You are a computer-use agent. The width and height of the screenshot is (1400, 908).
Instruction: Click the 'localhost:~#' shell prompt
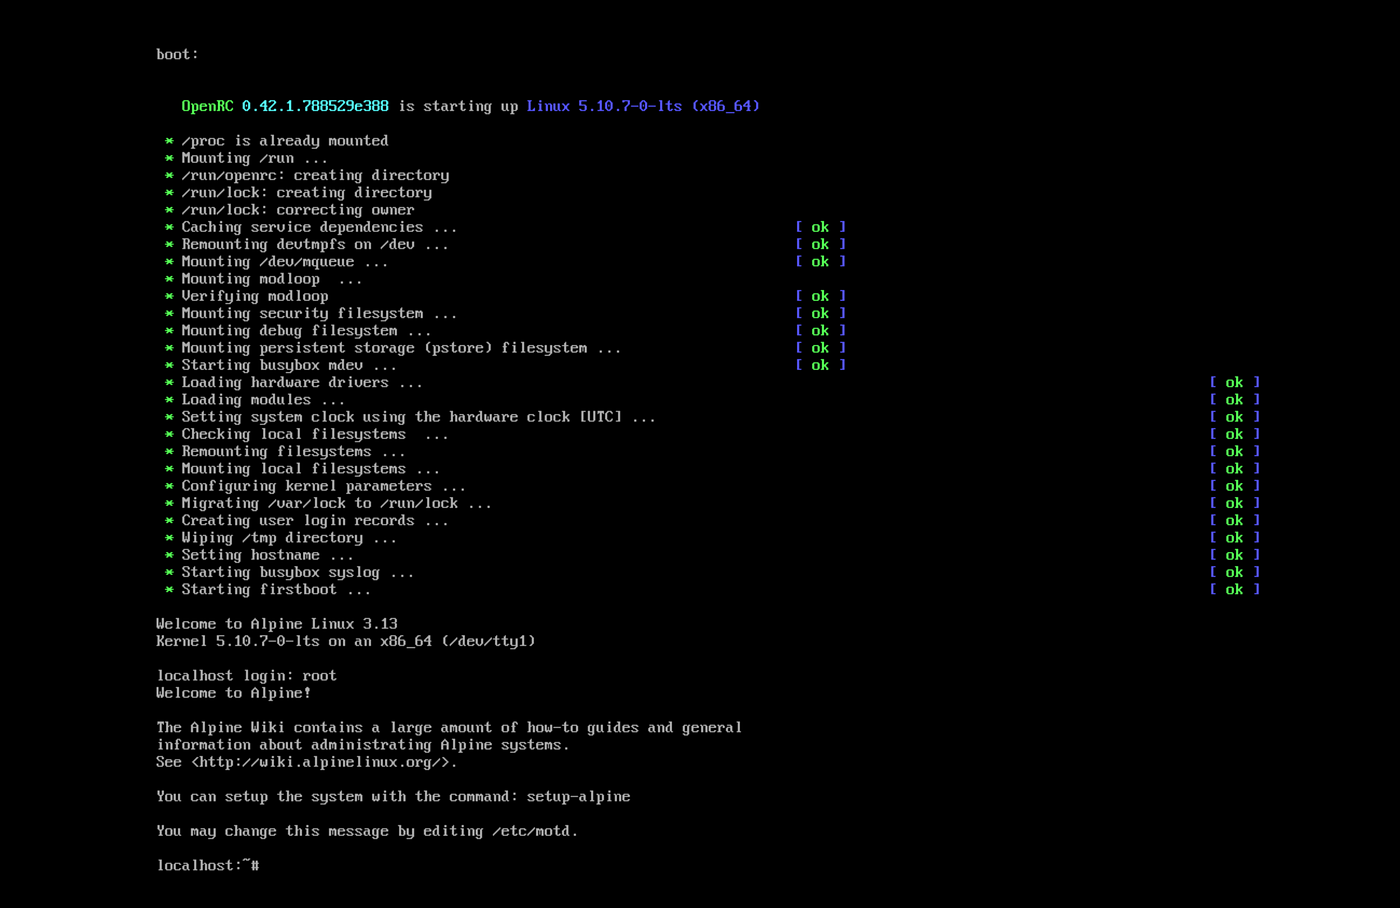click(x=208, y=866)
